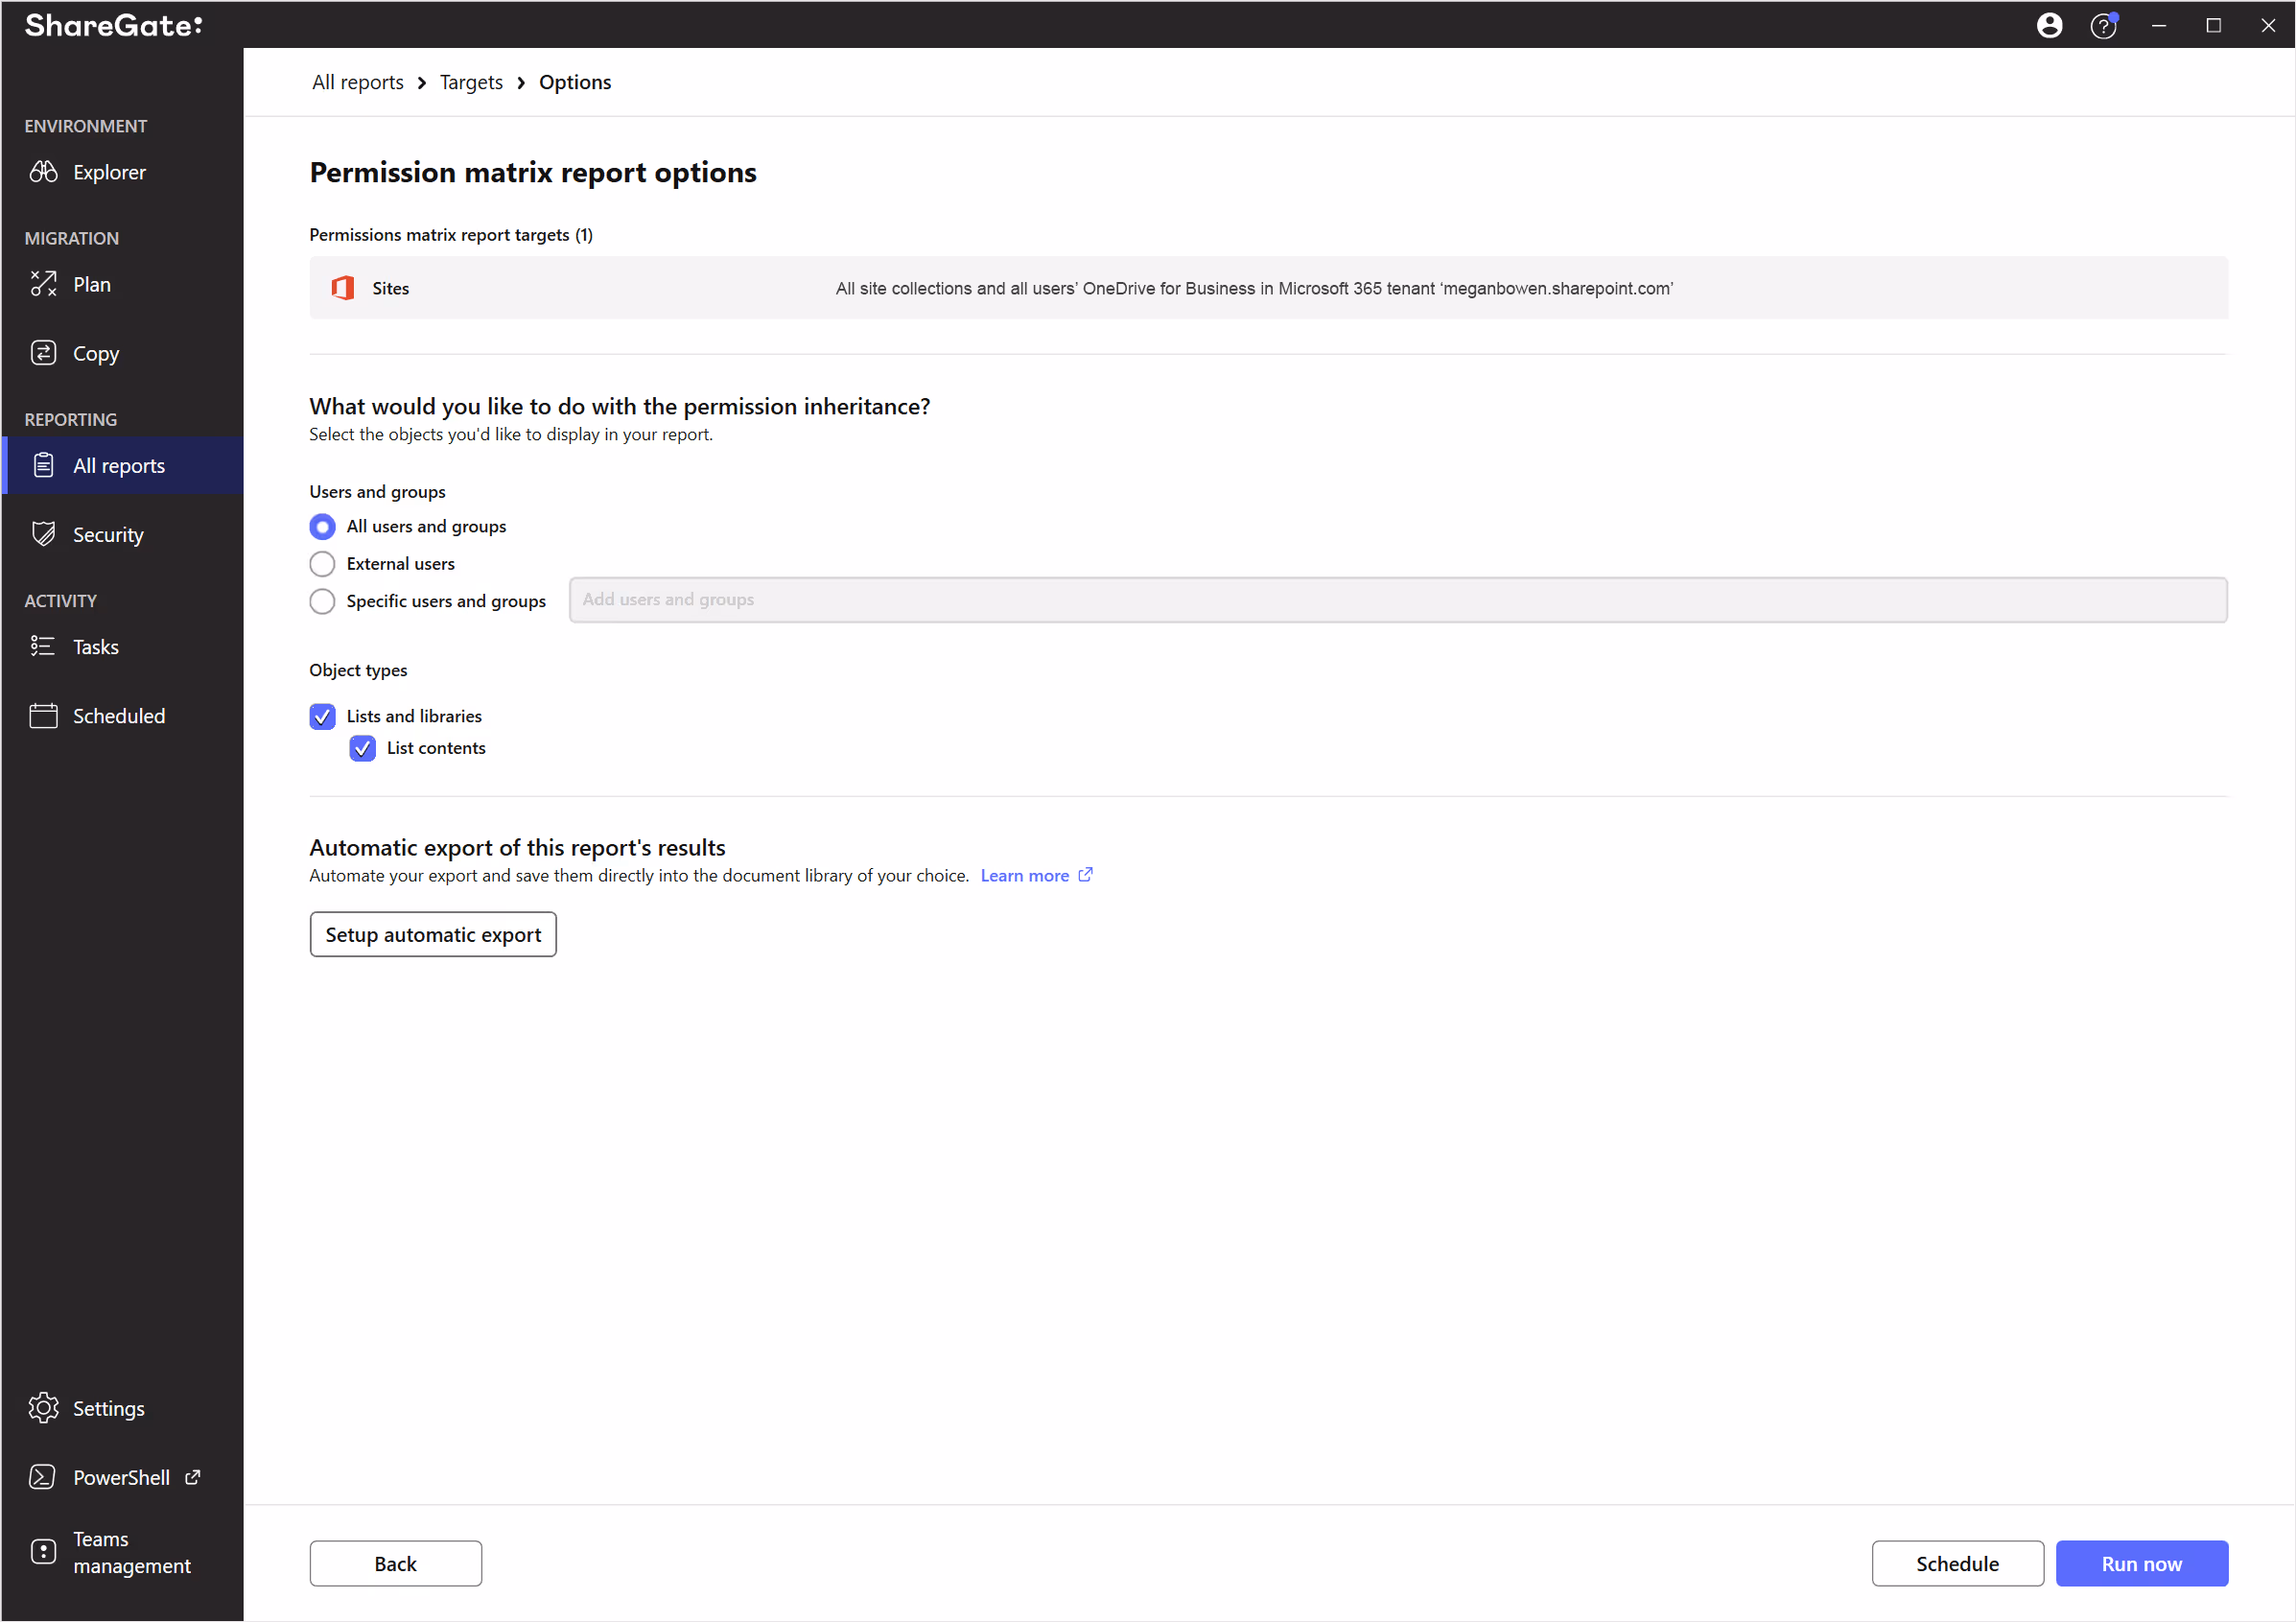The height and width of the screenshot is (1622, 2296).
Task: Open the Teams management icon
Action: (43, 1551)
